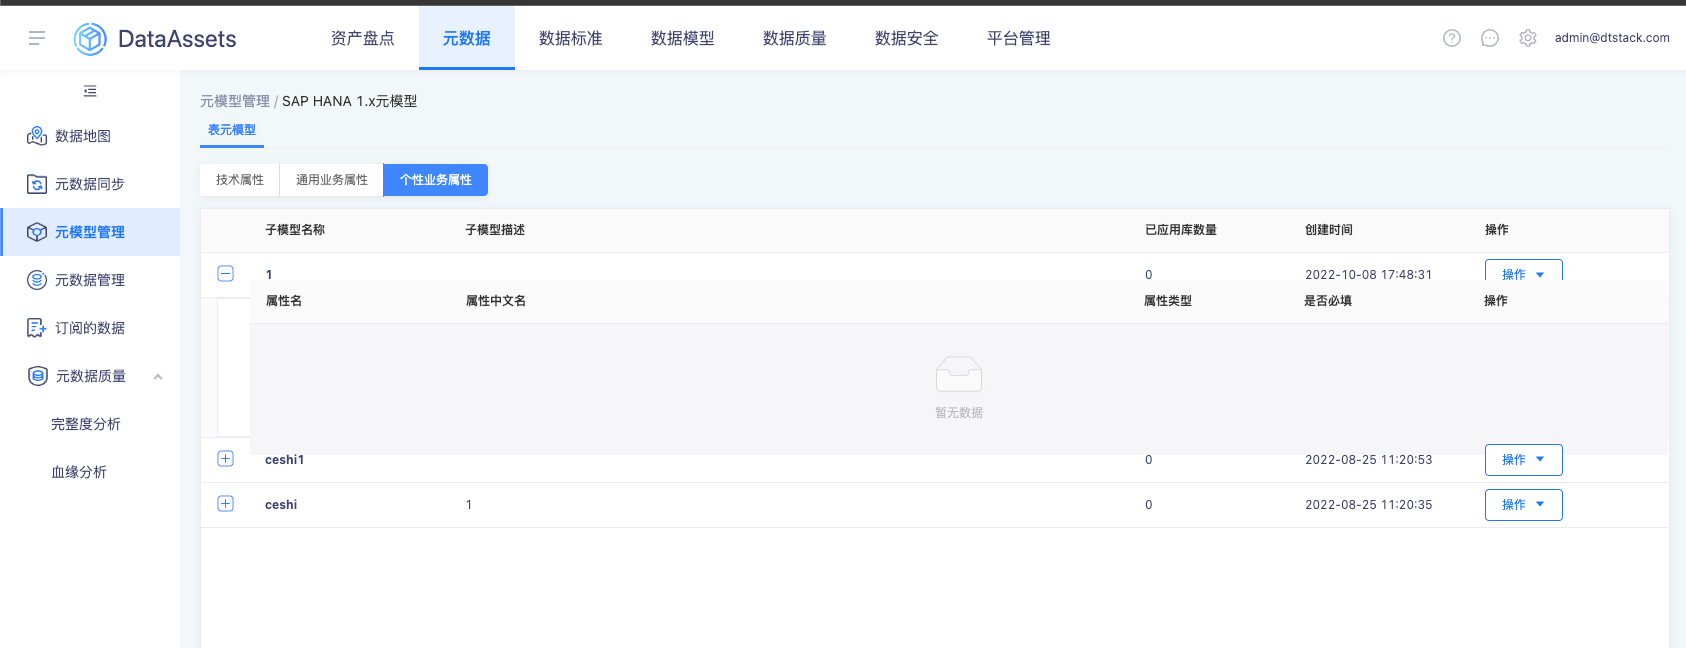The height and width of the screenshot is (648, 1686).
Task: Go to 元数据同步 in sidebar
Action: click(x=90, y=184)
